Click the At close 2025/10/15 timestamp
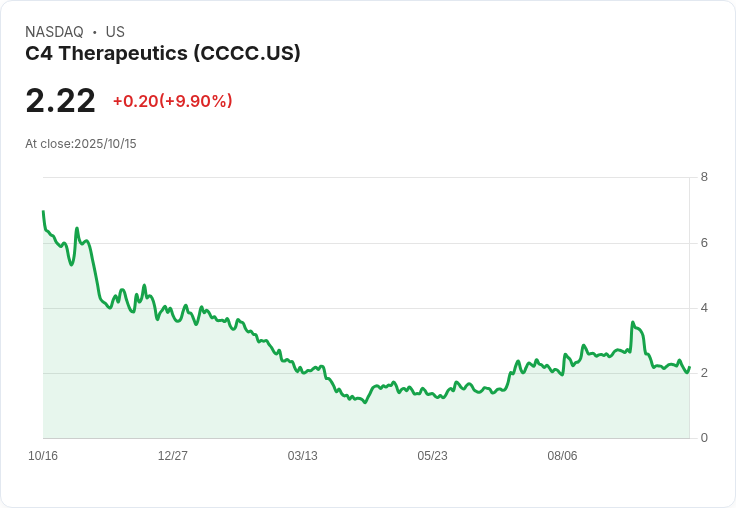 (81, 144)
